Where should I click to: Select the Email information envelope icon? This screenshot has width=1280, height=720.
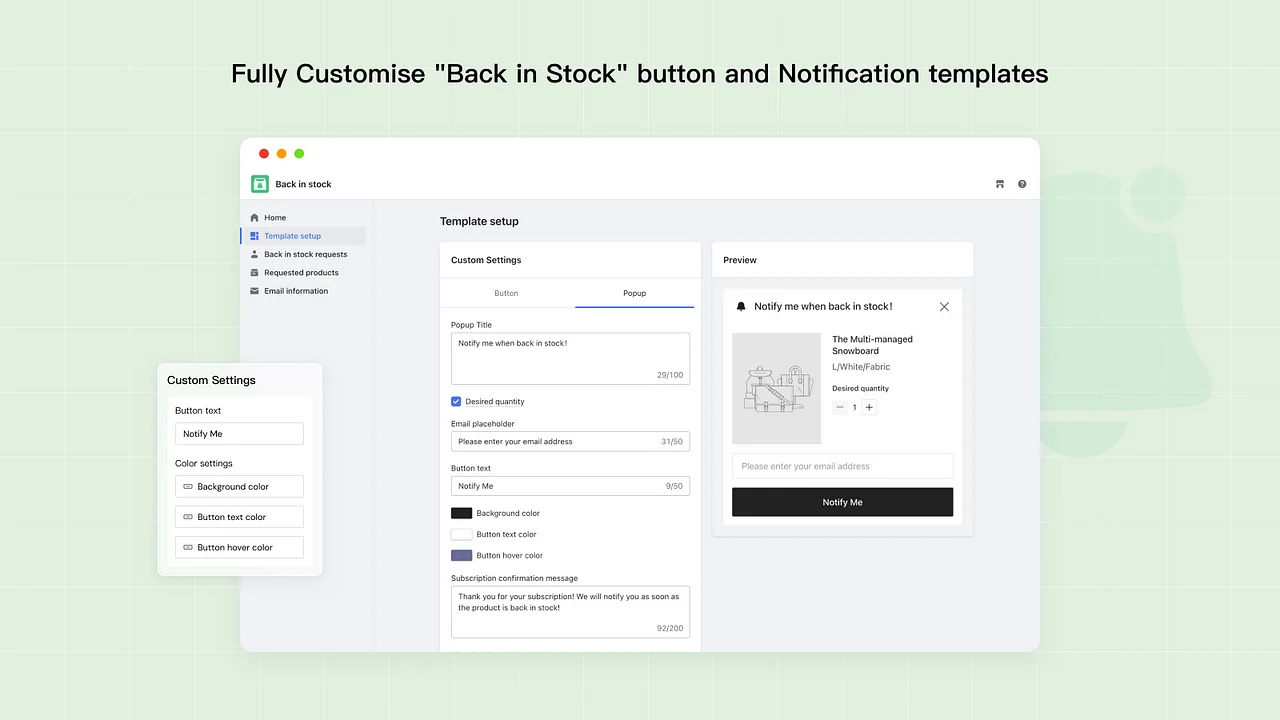pyautogui.click(x=254, y=290)
